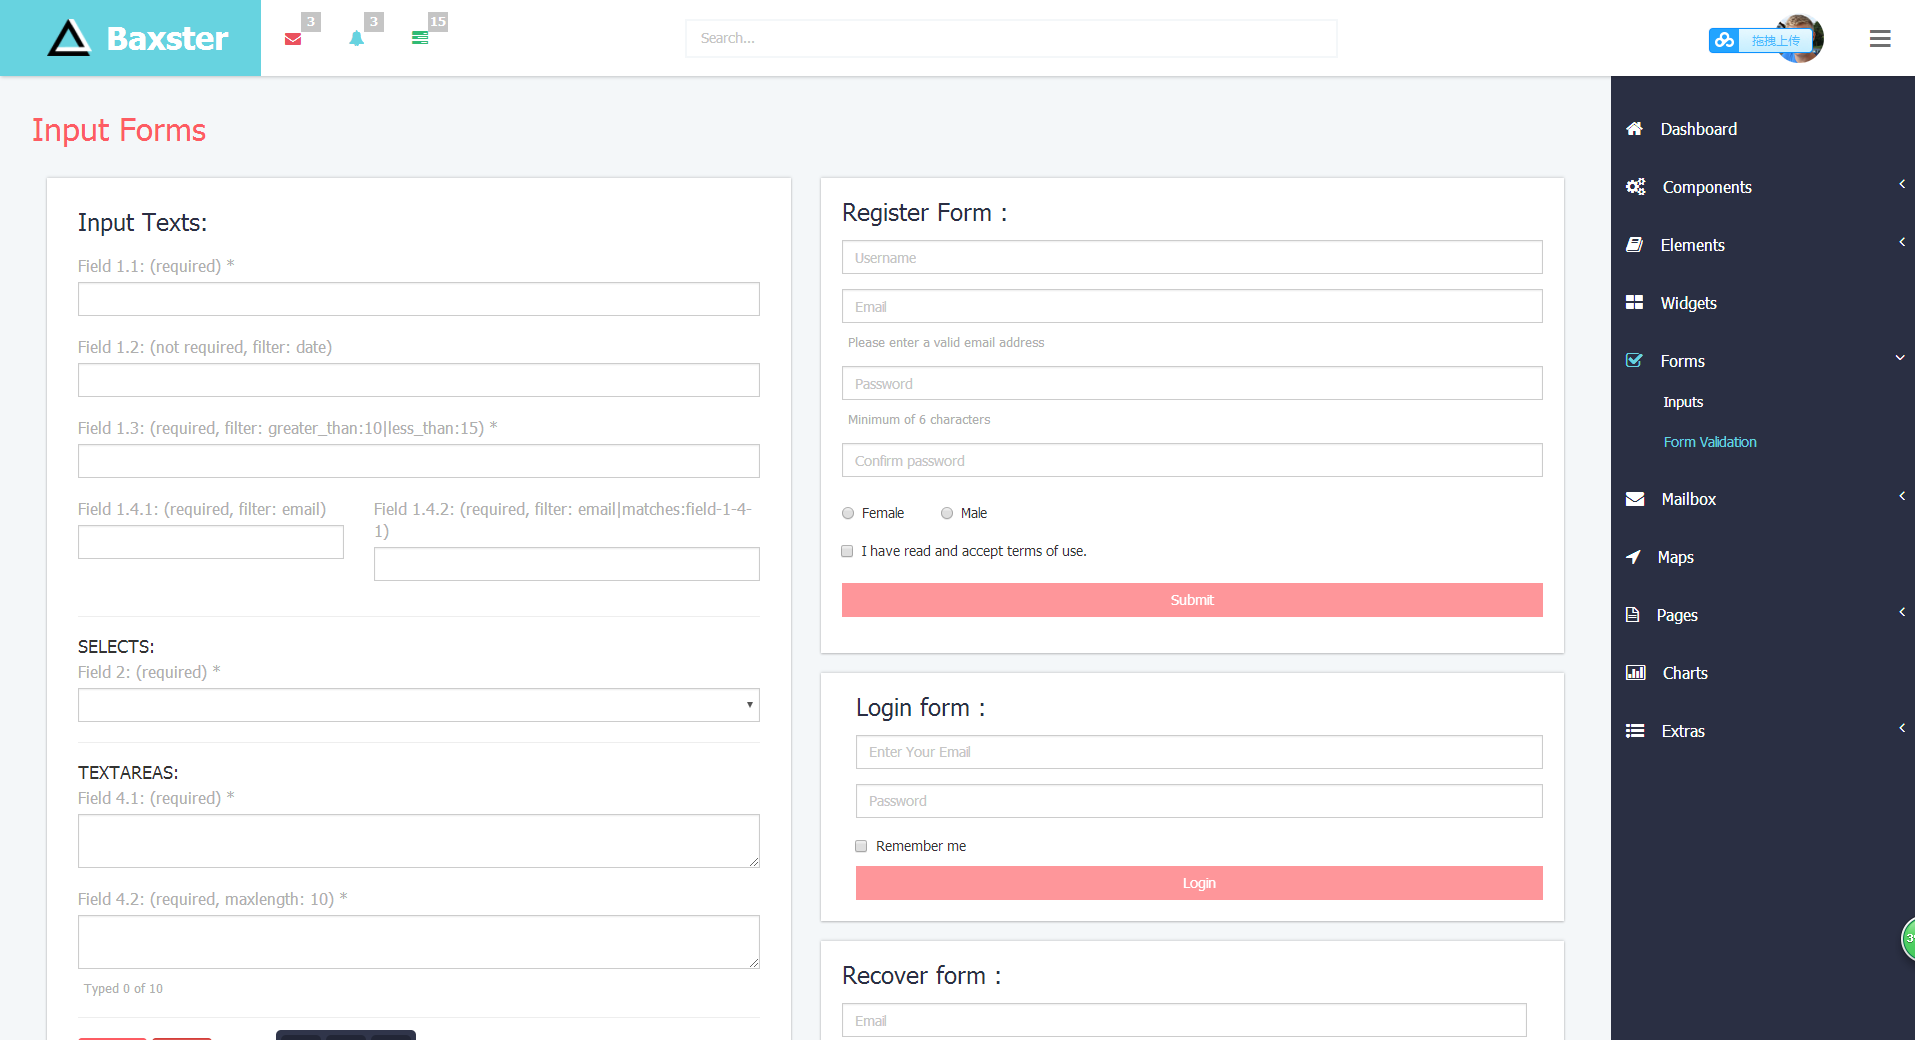The image size is (1915, 1040).
Task: Click the Enter Your Email login field
Action: 1199,752
